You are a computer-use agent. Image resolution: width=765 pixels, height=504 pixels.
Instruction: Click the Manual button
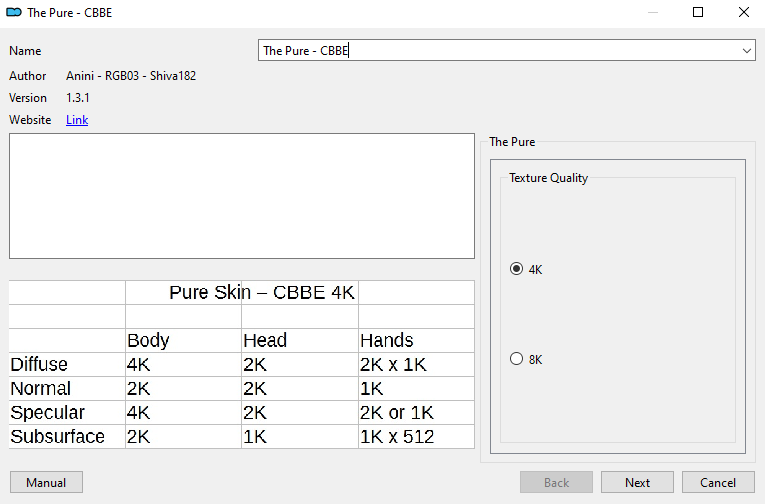click(x=46, y=483)
